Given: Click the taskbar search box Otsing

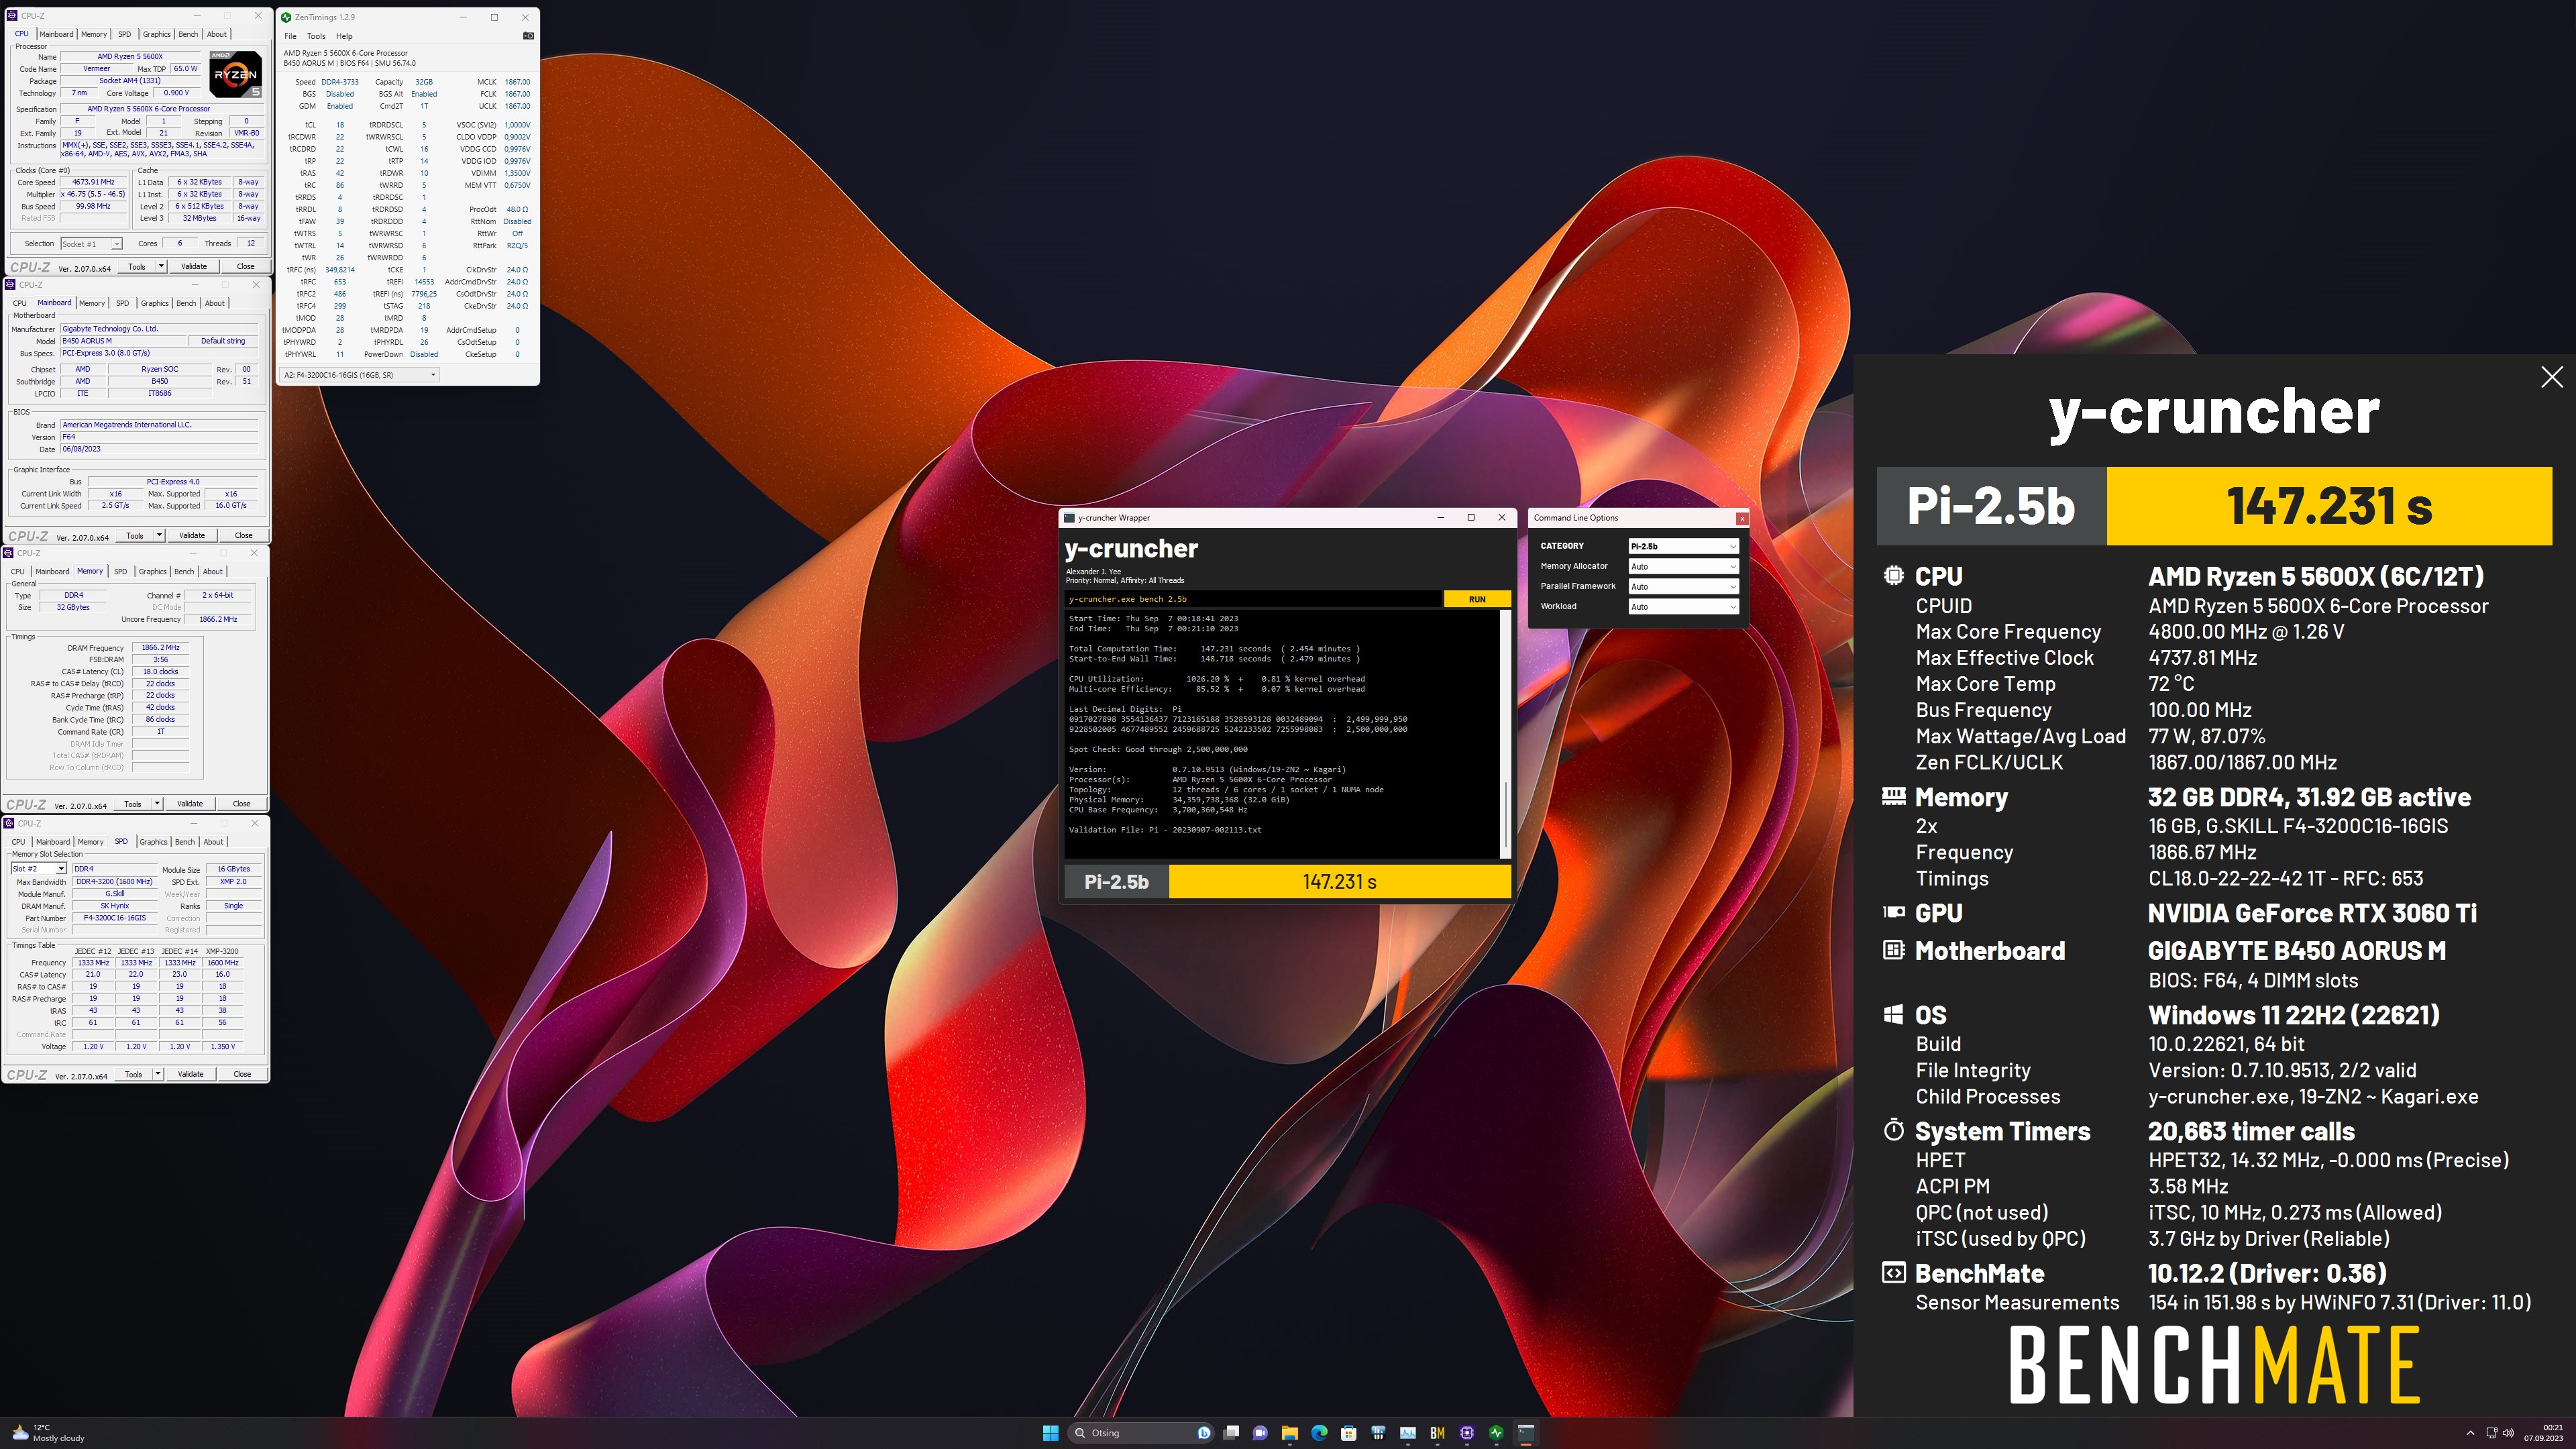Looking at the screenshot, I should pyautogui.click(x=1140, y=1433).
